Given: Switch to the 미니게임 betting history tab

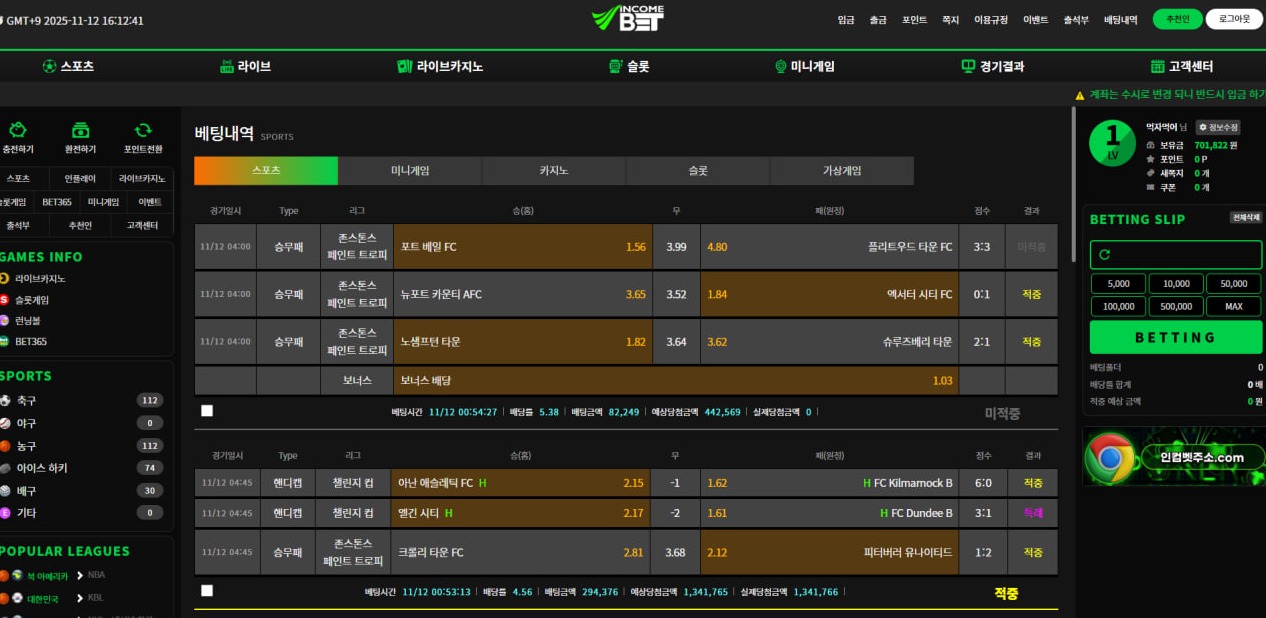Looking at the screenshot, I should (410, 171).
